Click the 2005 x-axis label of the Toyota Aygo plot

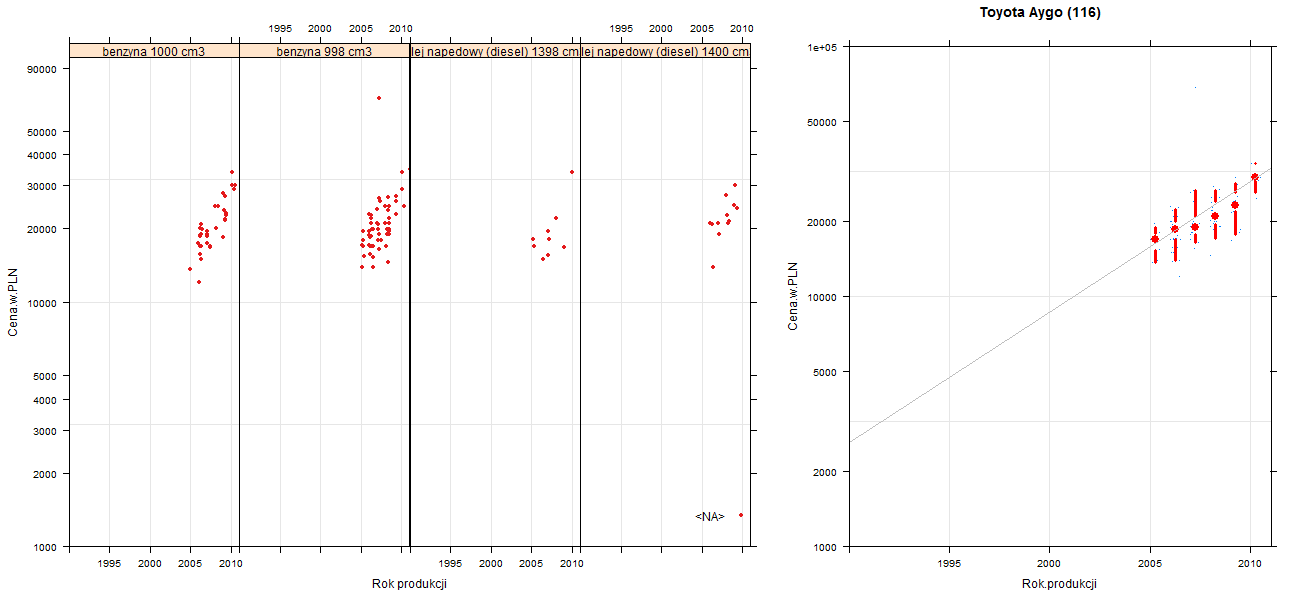1150,564
